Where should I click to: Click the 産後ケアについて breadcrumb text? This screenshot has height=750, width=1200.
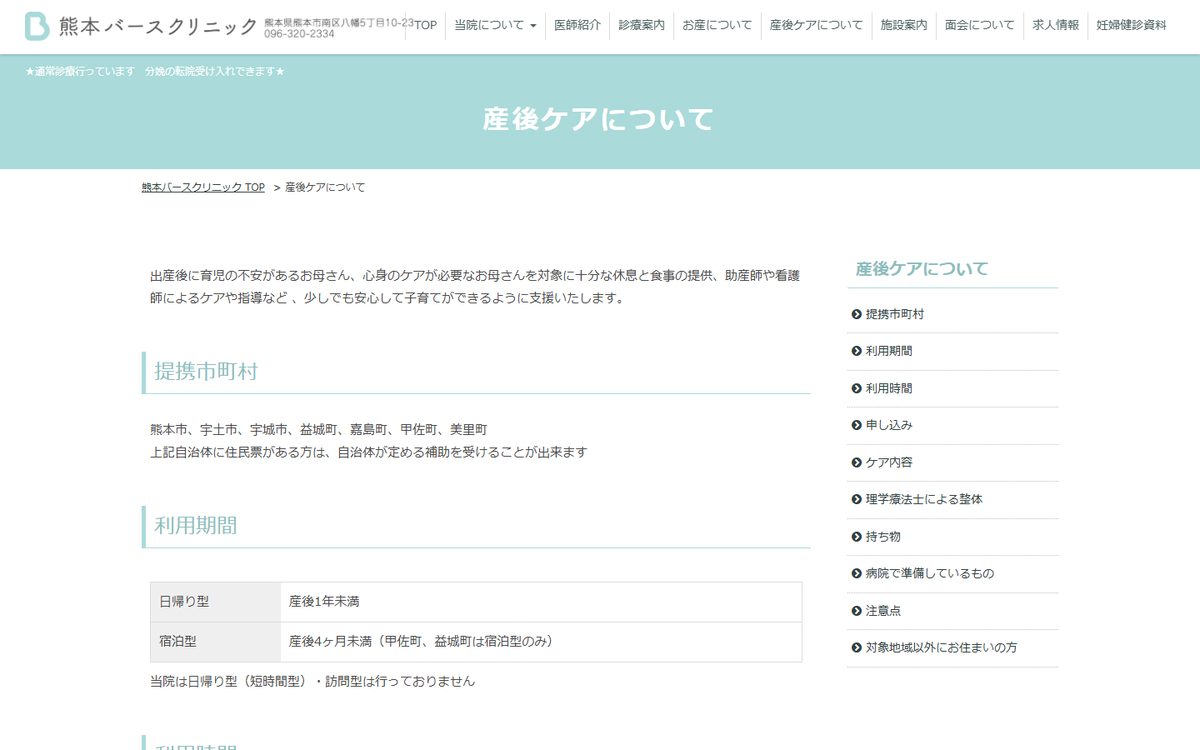(x=325, y=187)
